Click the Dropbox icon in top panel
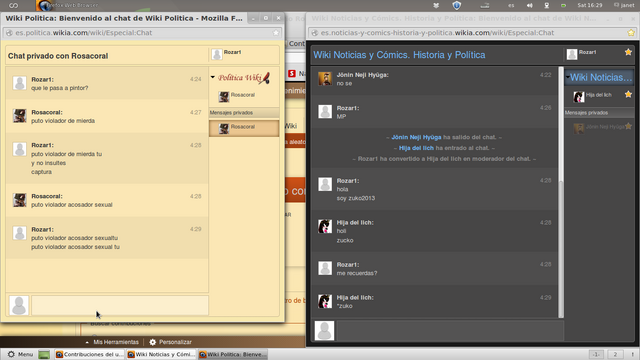Viewport: 640px width, 360px height. [436, 5]
